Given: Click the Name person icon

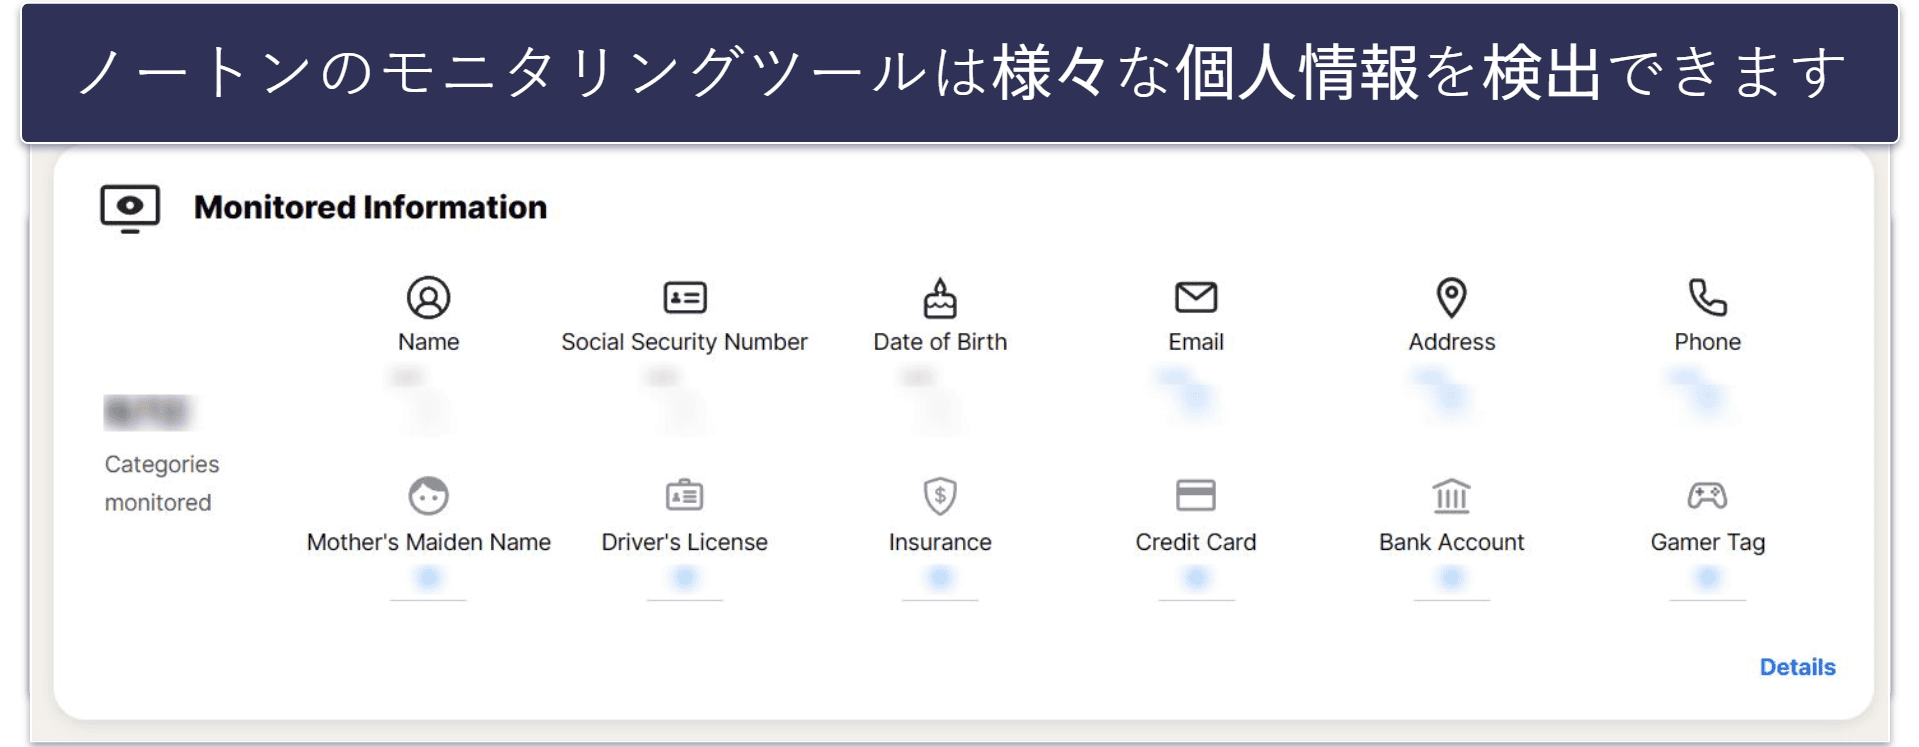Looking at the screenshot, I should point(428,297).
